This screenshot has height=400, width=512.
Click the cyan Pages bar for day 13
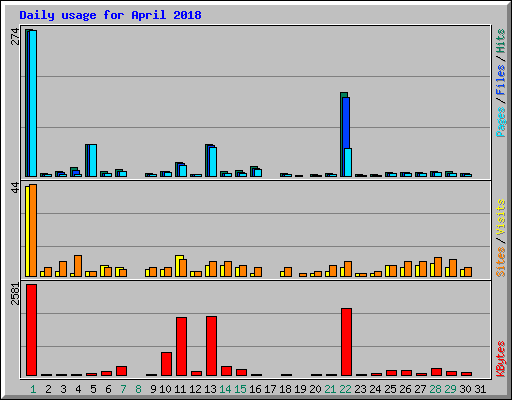point(213,162)
